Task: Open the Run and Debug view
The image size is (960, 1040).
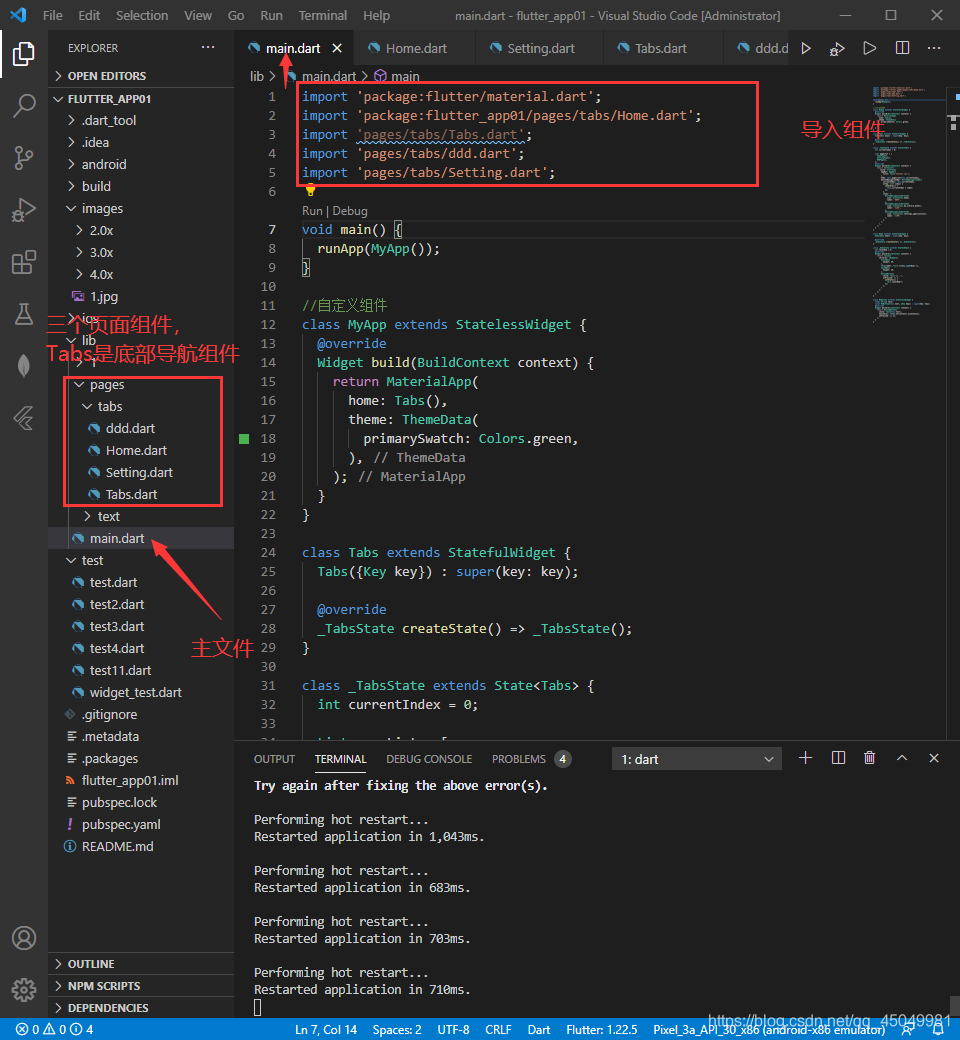Action: [x=24, y=210]
